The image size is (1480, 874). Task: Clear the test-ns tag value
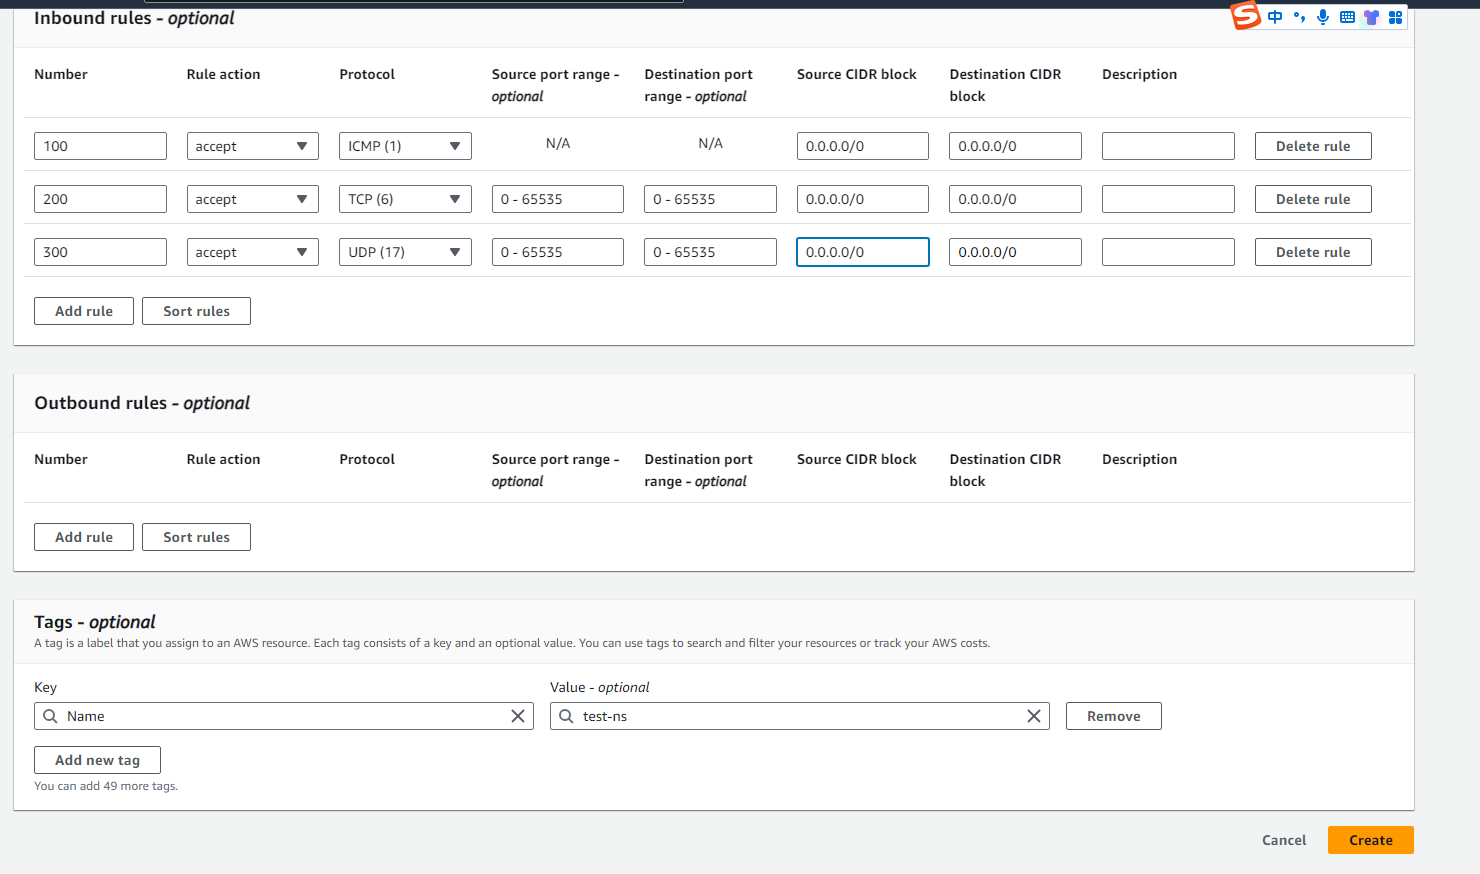coord(1034,716)
